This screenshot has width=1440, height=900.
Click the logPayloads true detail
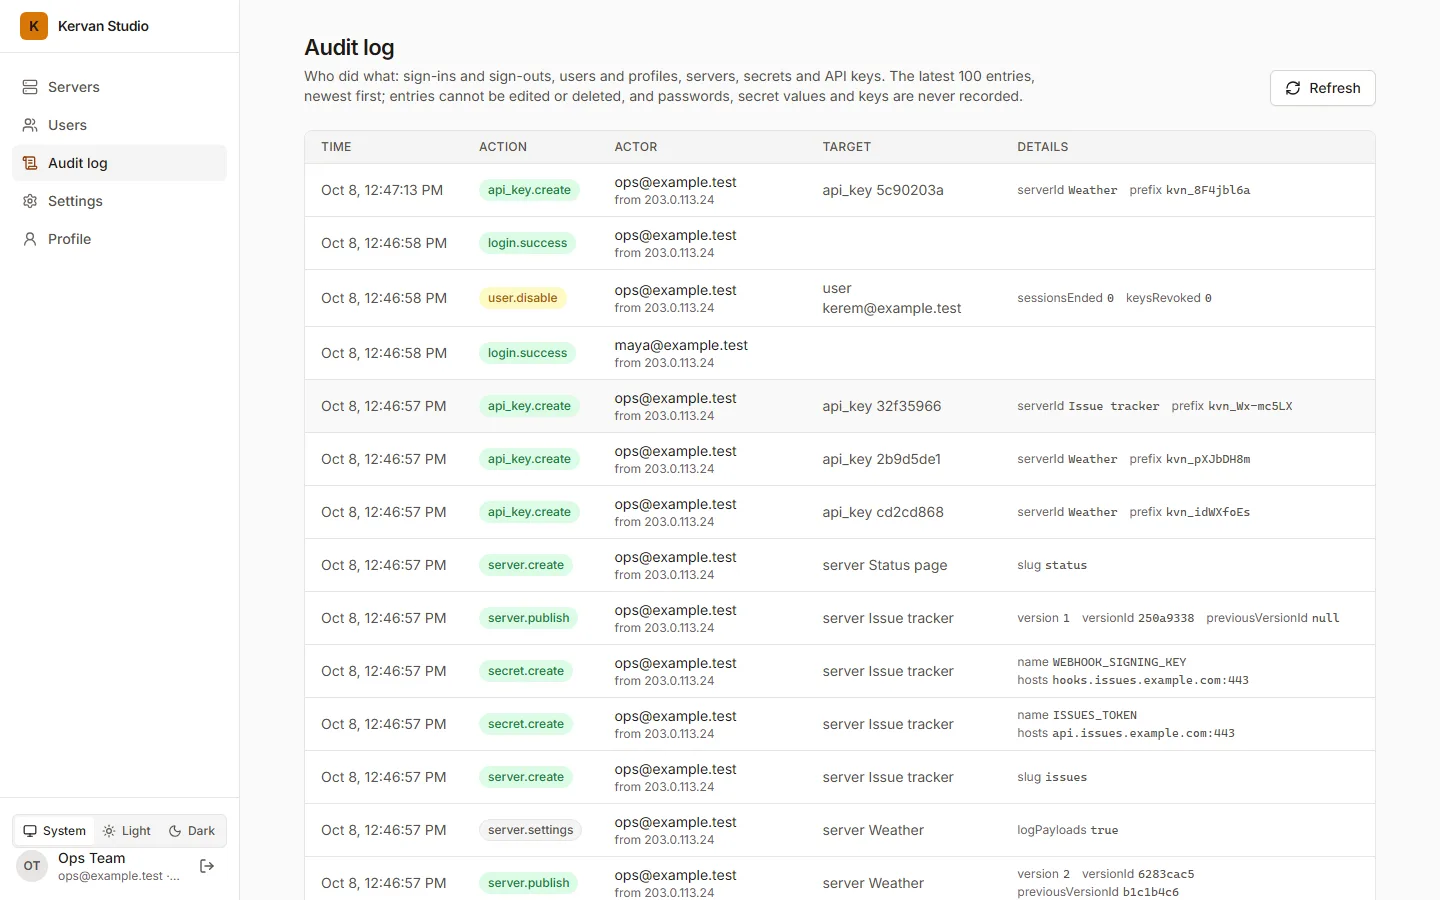[x=1068, y=830]
